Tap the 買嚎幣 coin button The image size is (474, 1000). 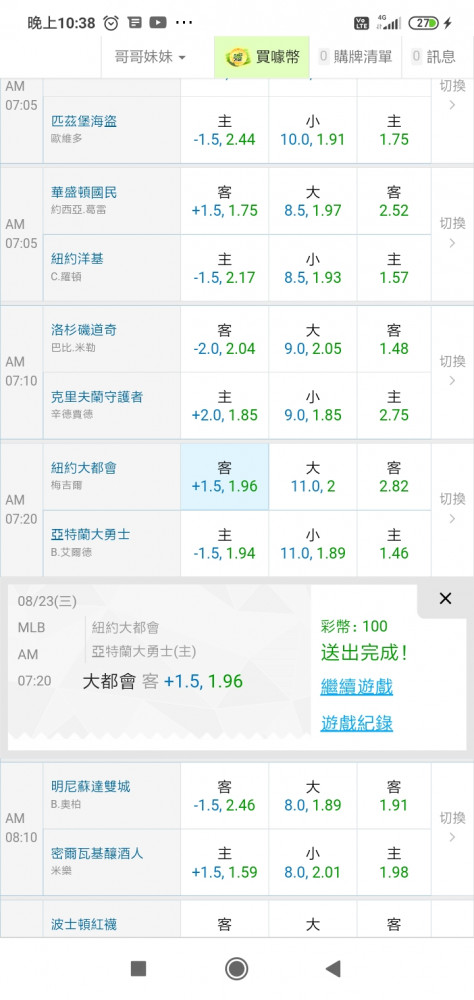(x=262, y=57)
